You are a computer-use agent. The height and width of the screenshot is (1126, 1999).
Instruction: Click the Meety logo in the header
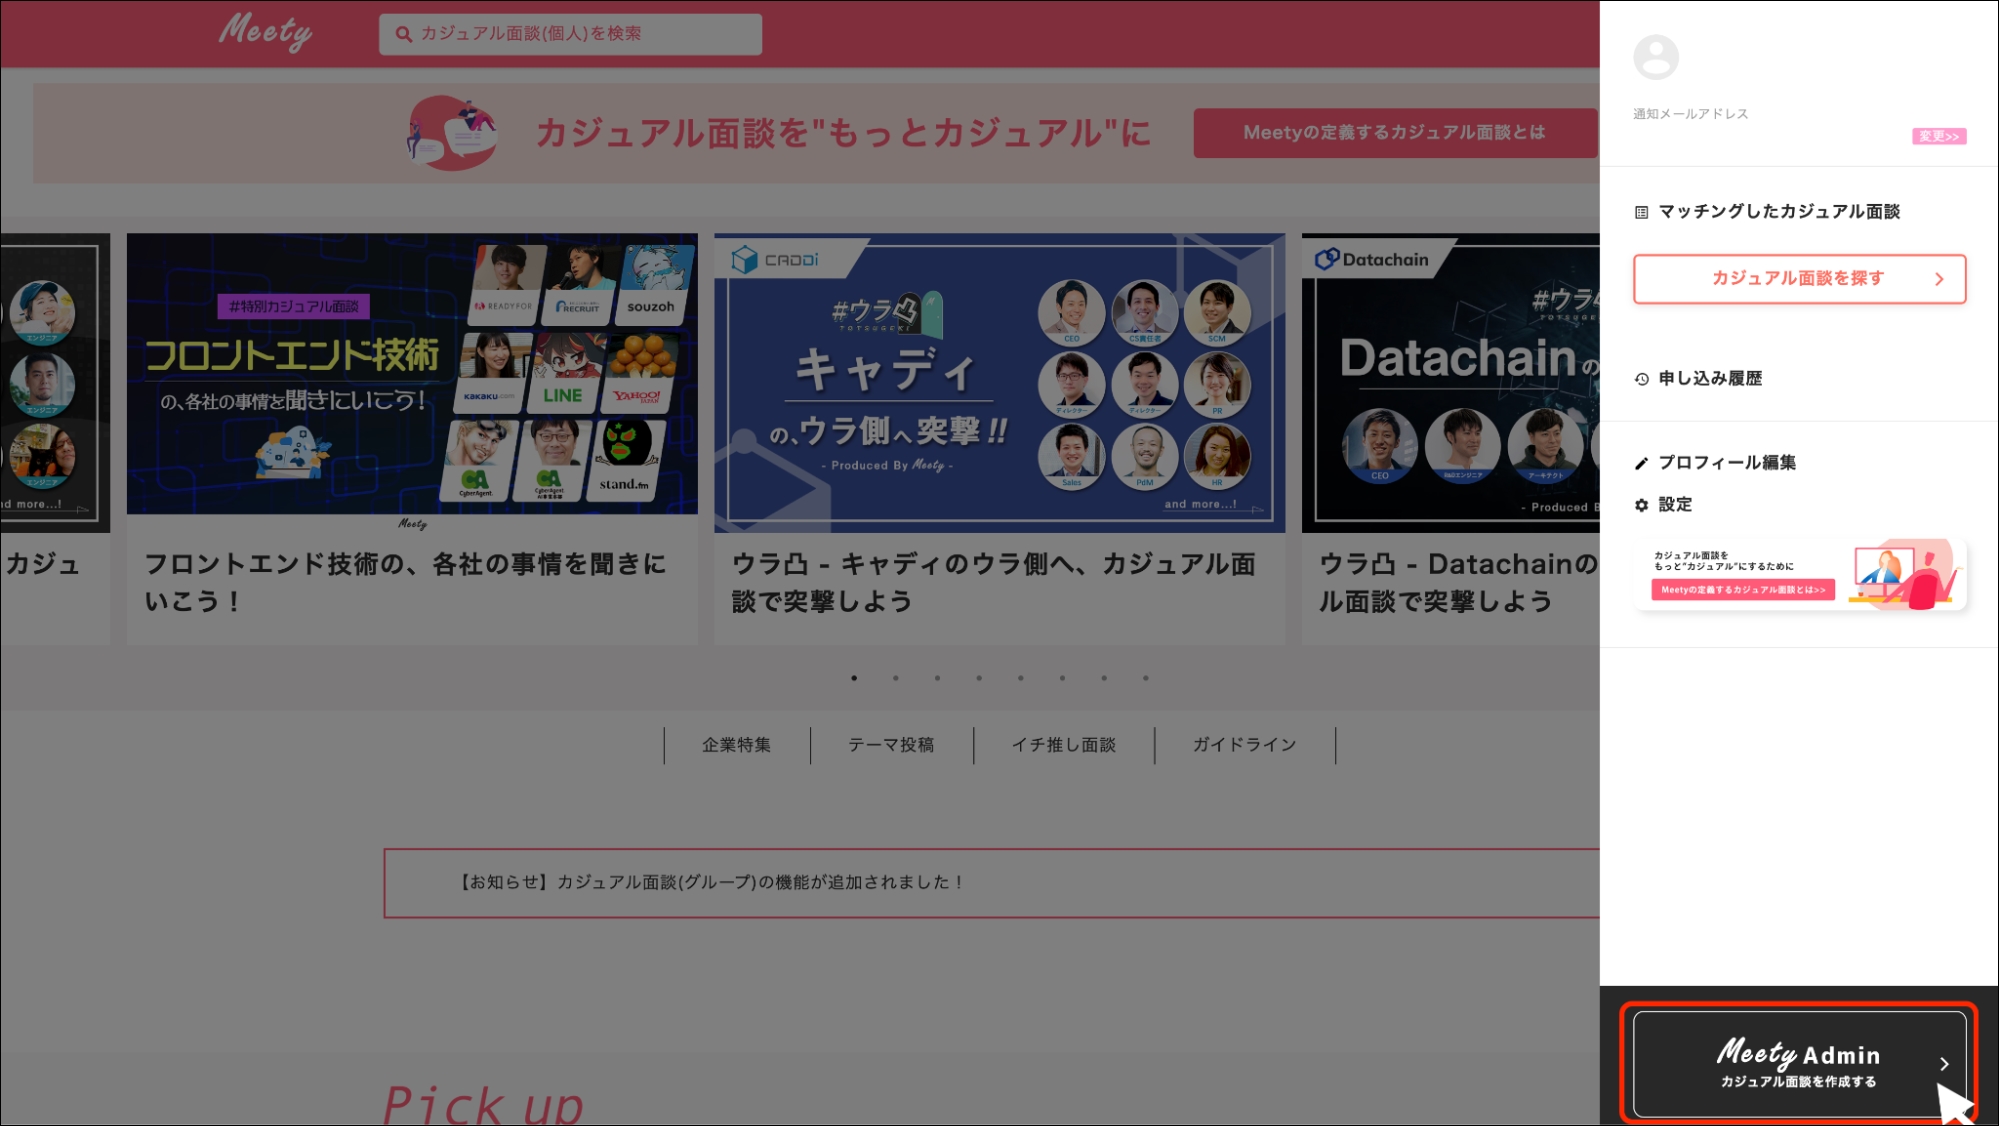click(264, 31)
